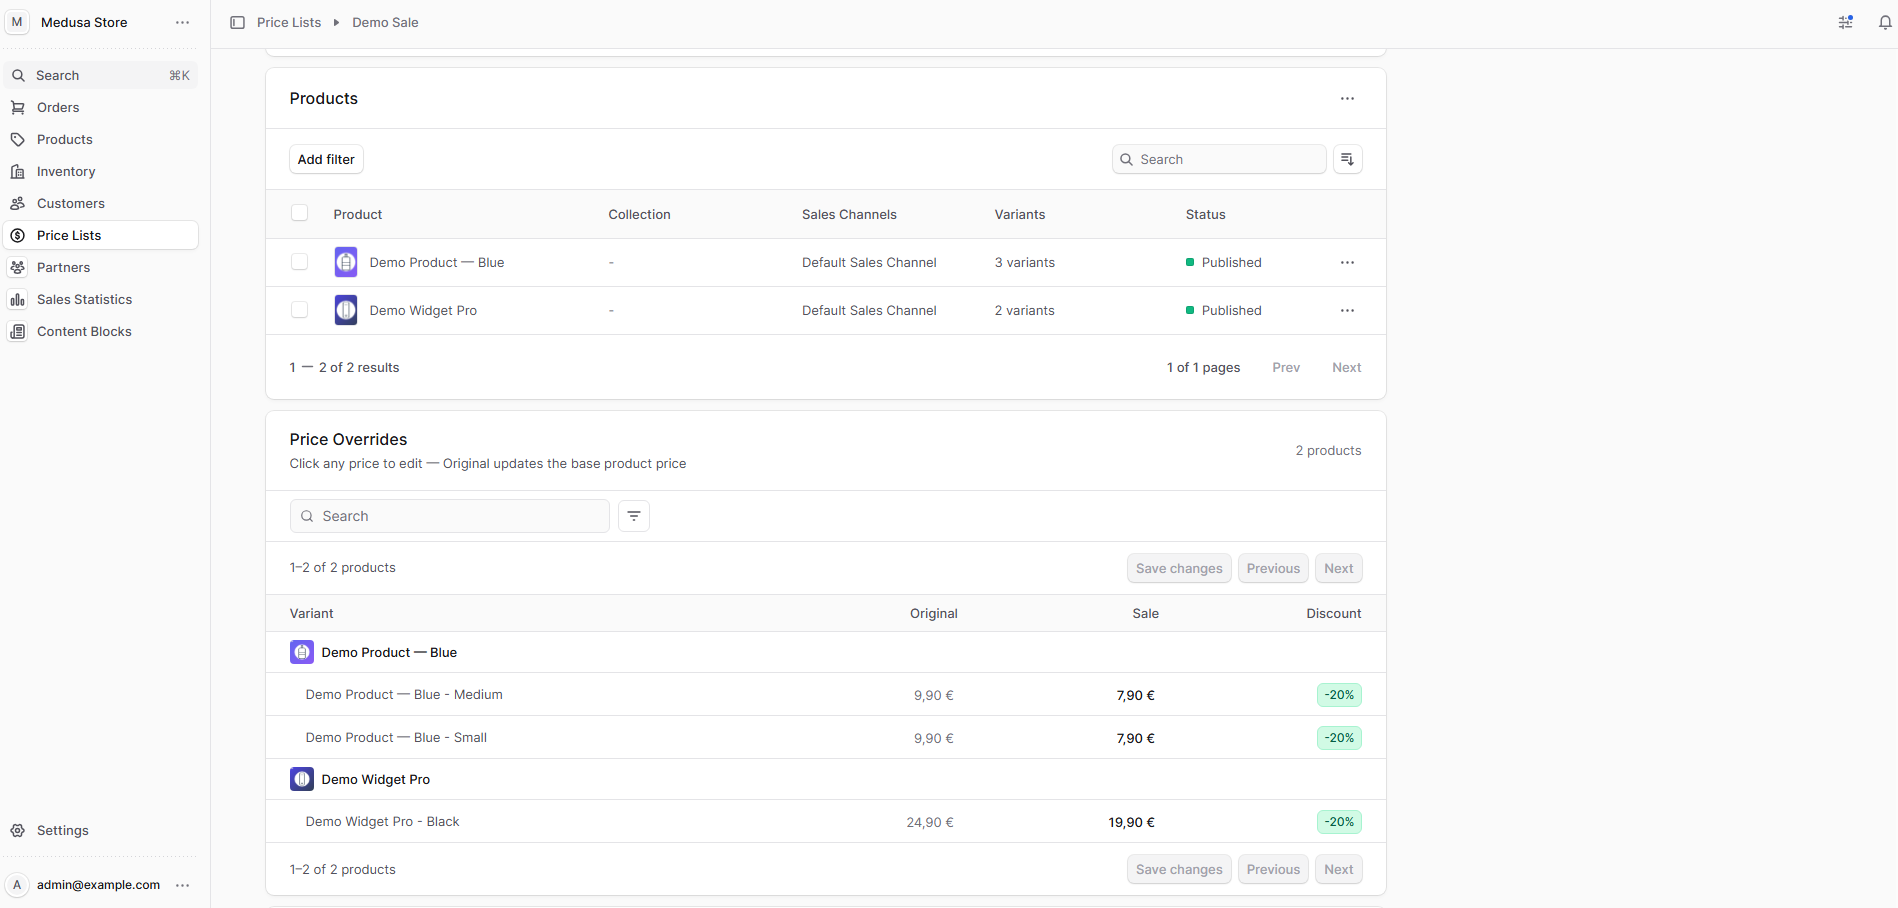Viewport: 1898px width, 908px height.
Task: Open the Add filter dropdown
Action: coord(326,159)
